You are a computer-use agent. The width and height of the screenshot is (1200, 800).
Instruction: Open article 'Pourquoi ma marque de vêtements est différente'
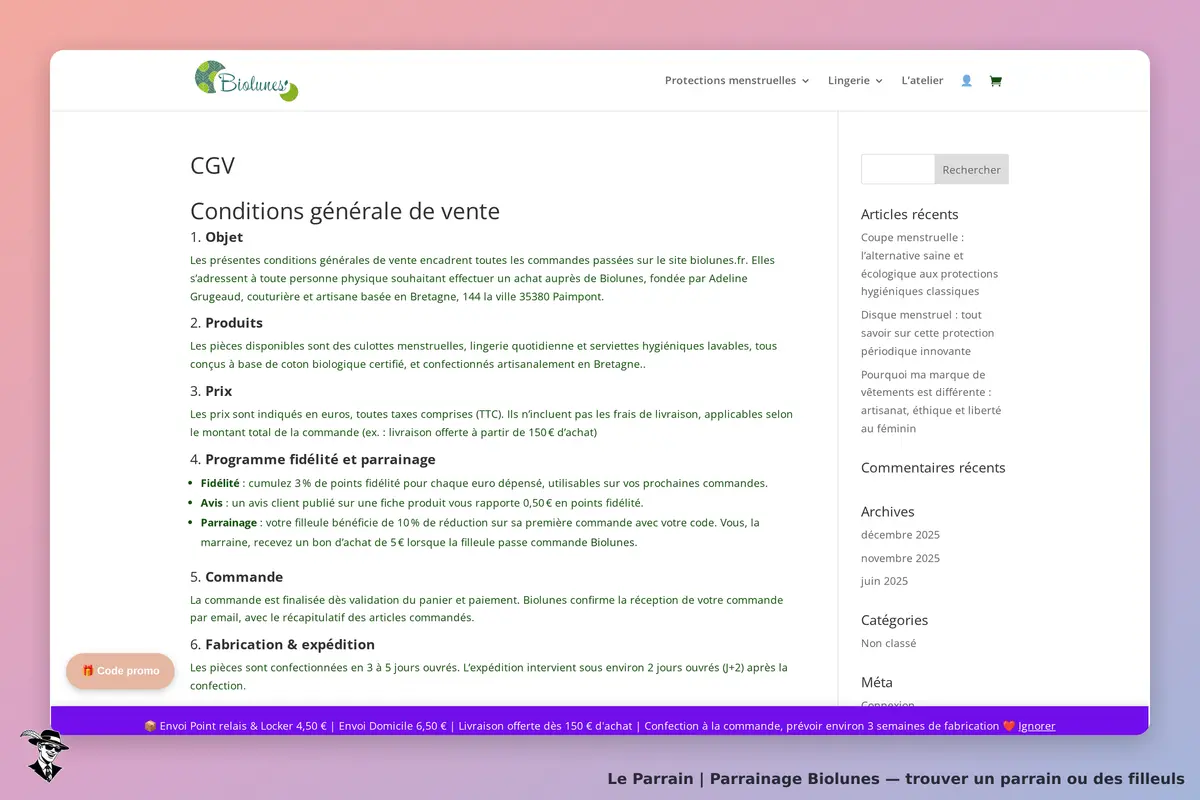[931, 401]
